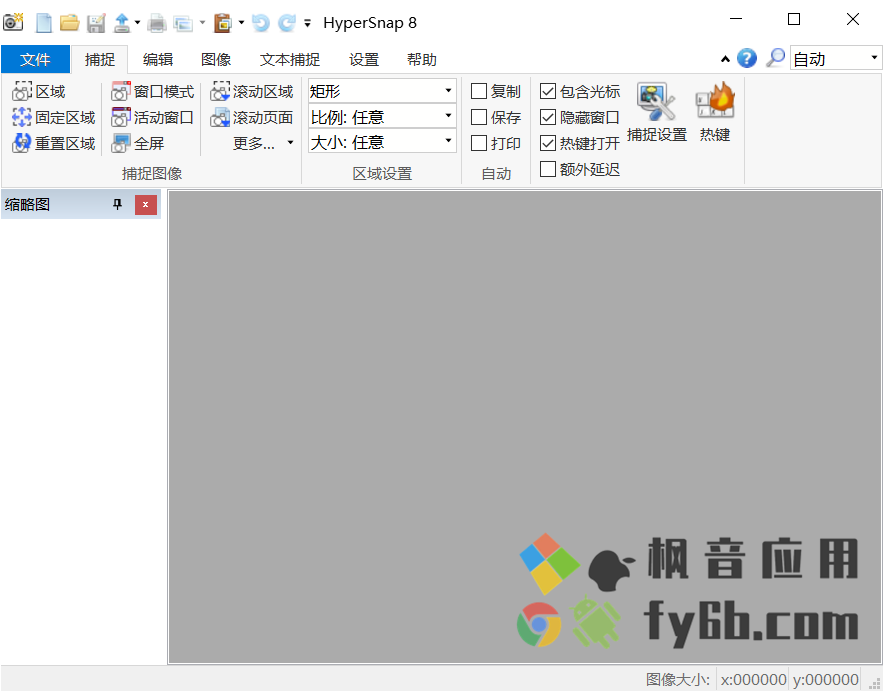This screenshot has width=884, height=692.
Task: Expand the dropdown arrow after the print icons
Action: pyautogui.click(x=202, y=23)
